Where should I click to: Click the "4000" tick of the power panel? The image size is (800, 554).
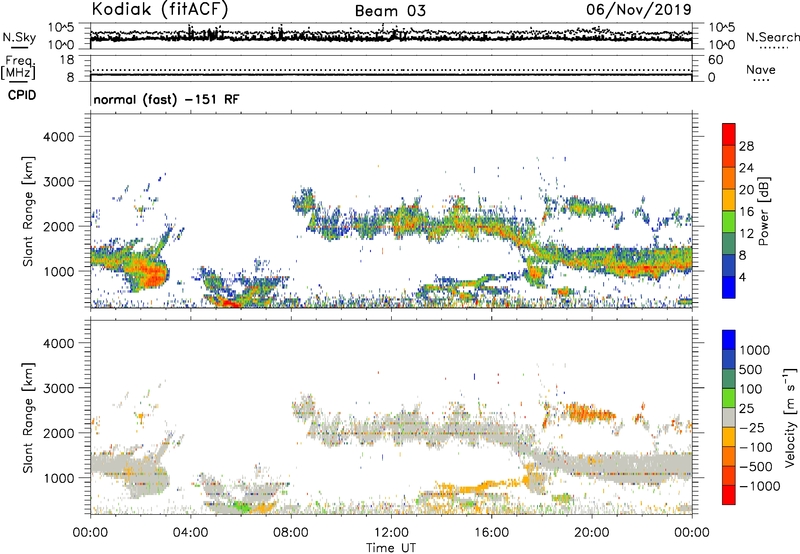pos(58,137)
